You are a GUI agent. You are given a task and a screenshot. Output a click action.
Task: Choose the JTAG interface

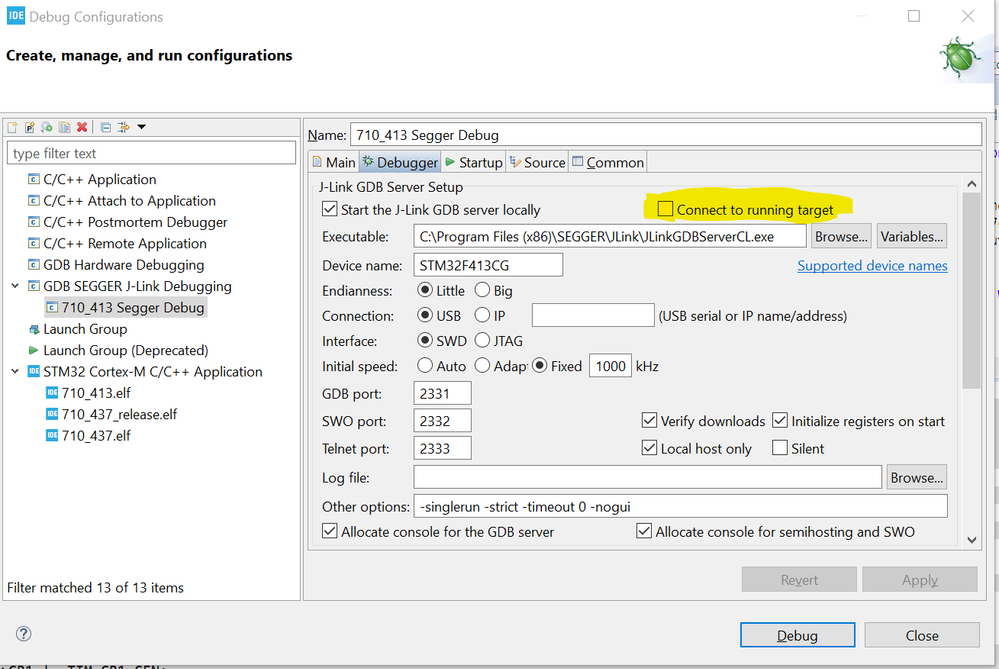click(x=482, y=341)
